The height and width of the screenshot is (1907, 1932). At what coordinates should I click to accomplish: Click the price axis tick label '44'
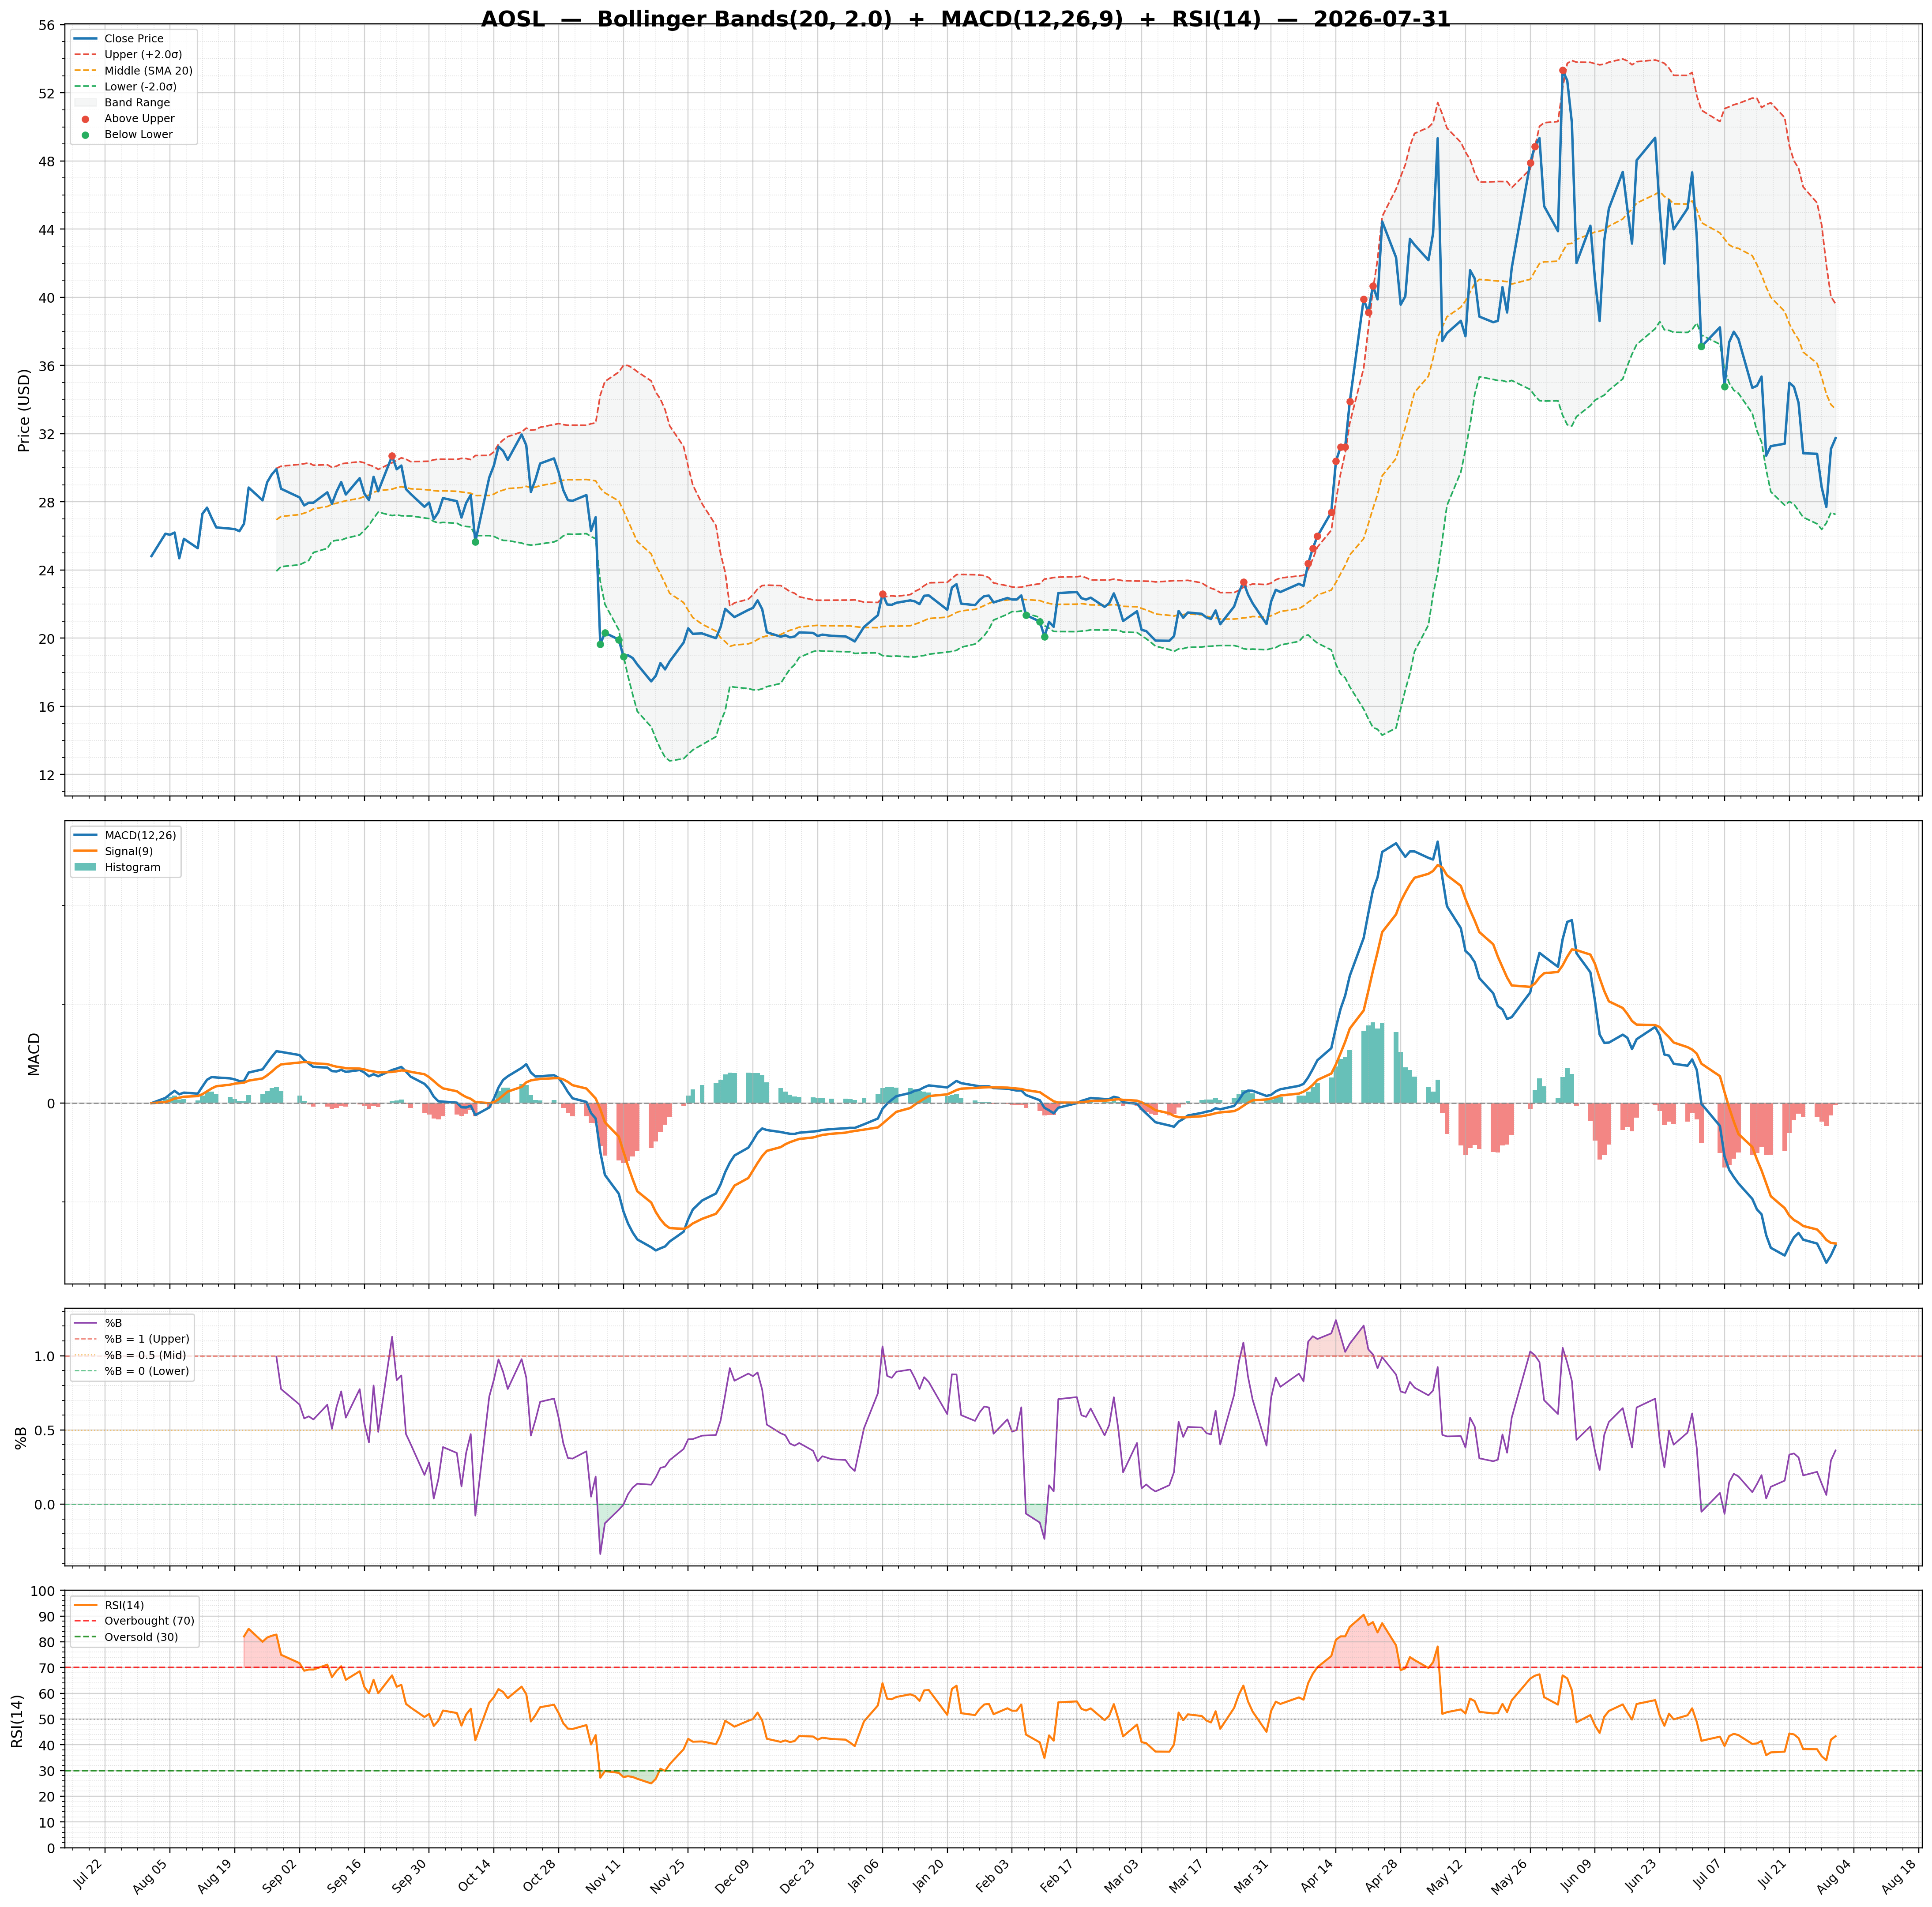tap(47, 229)
